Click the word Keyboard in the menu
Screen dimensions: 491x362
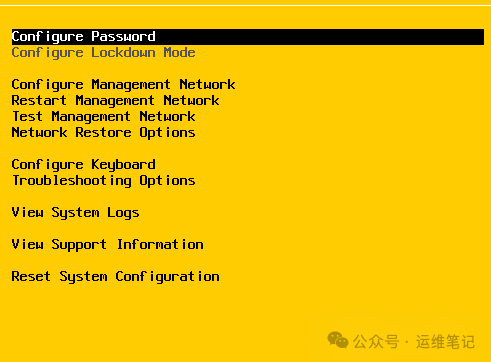(x=123, y=165)
